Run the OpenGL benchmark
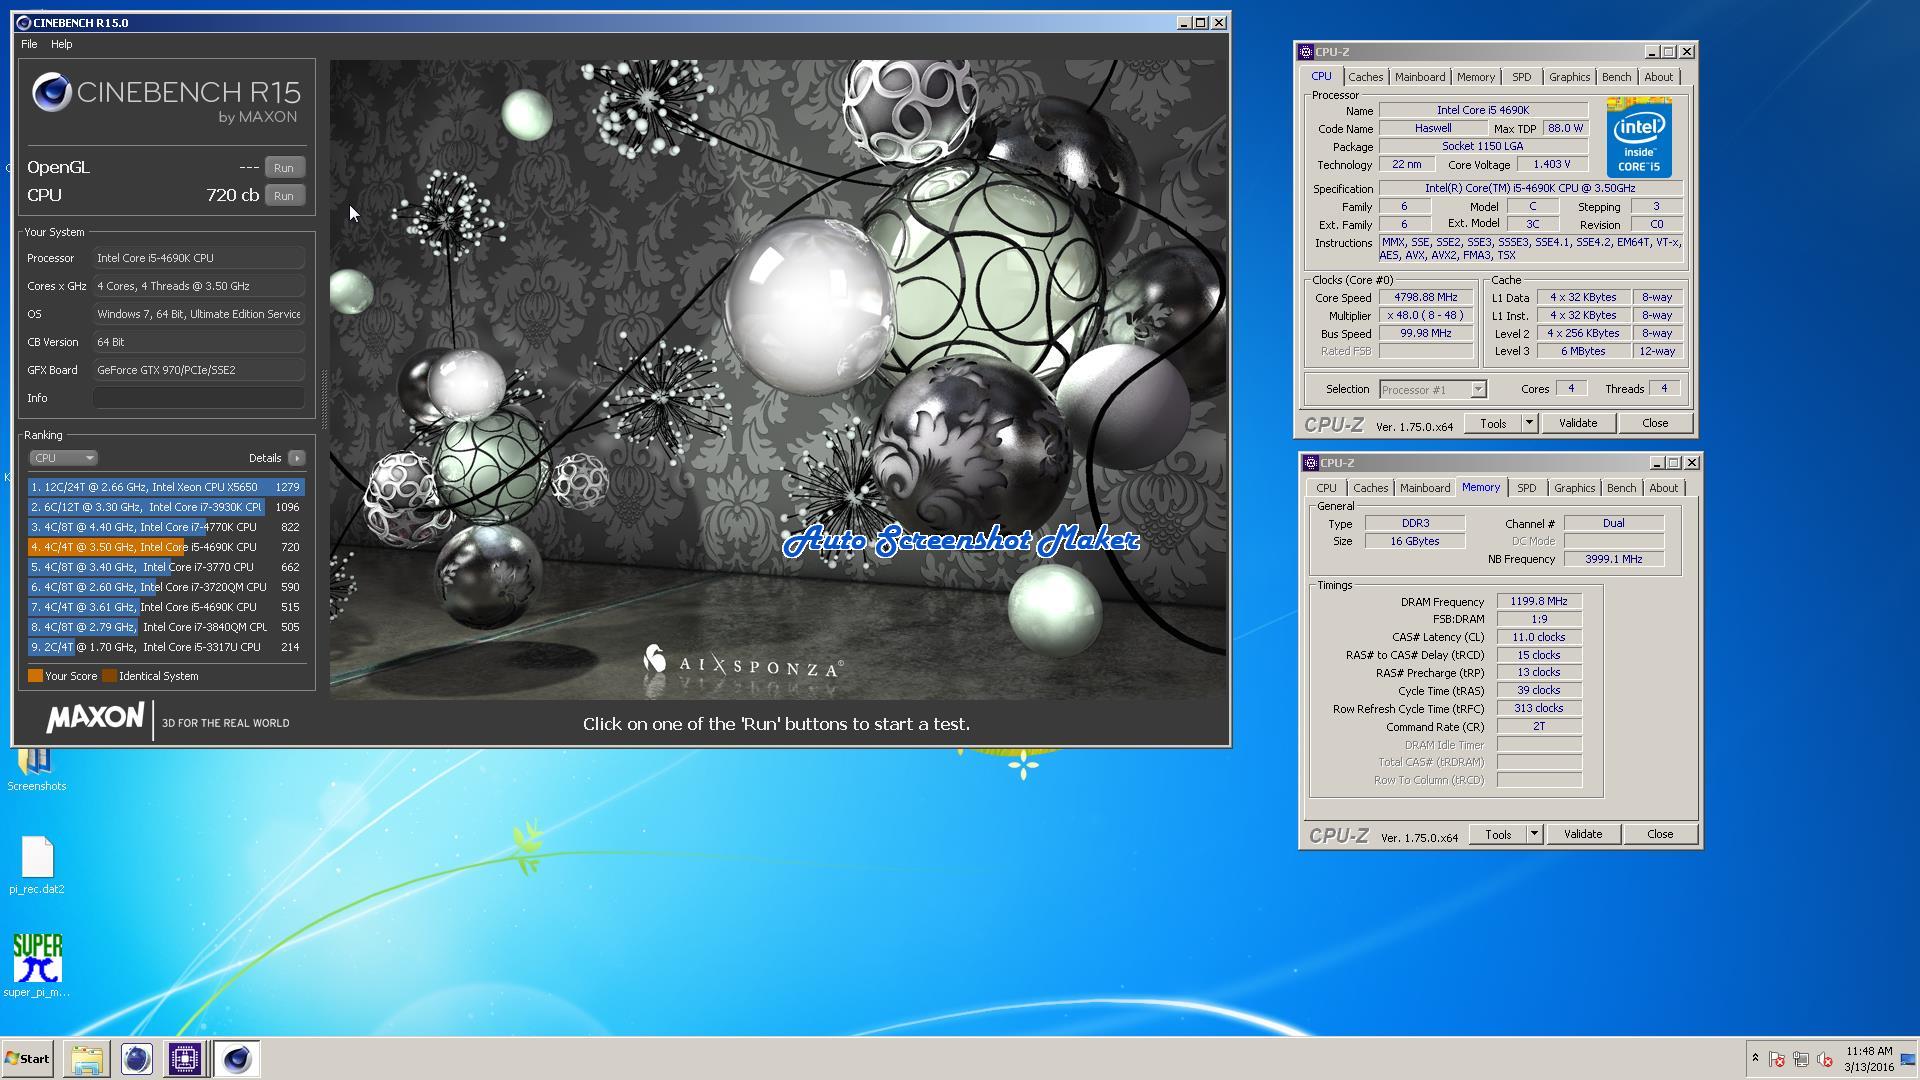1920x1080 pixels. coord(284,168)
